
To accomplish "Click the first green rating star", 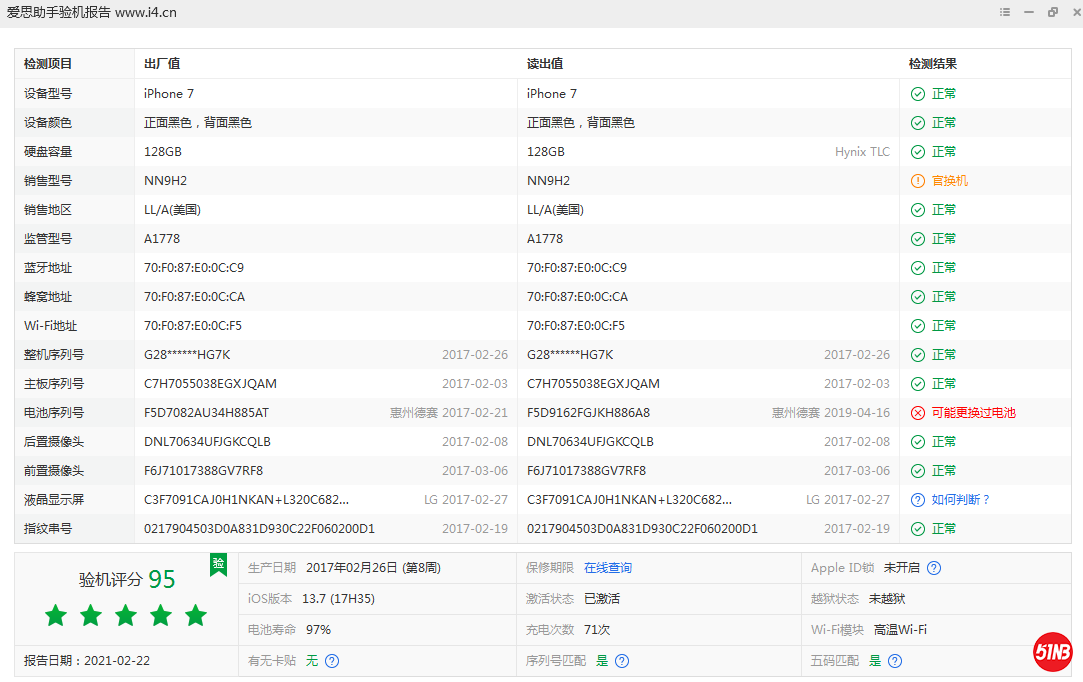I will point(56,615).
